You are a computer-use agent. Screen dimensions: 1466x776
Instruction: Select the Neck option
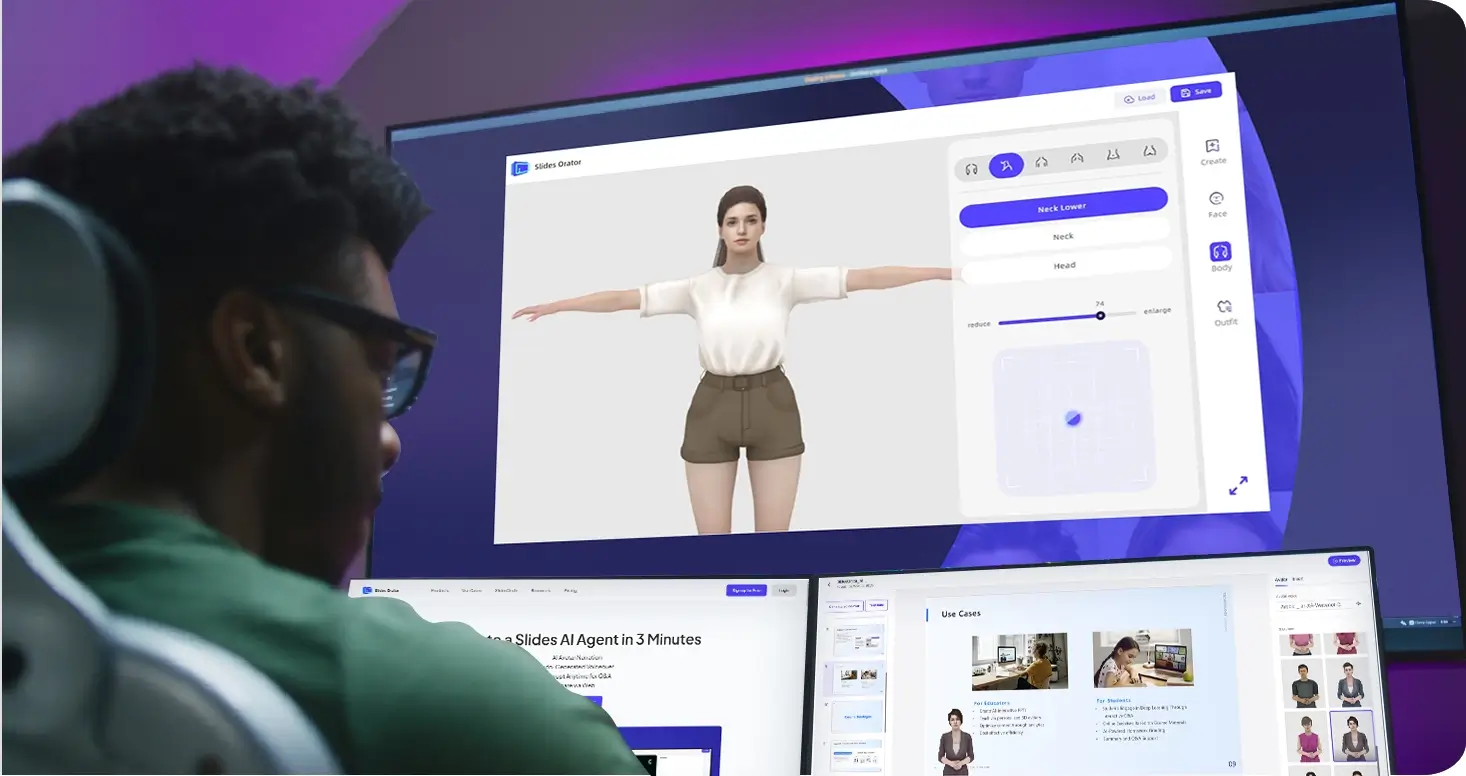click(1064, 237)
